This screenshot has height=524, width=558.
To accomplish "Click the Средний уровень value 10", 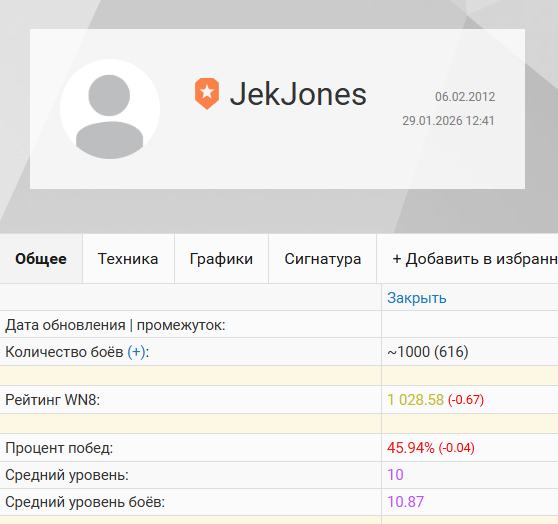I will click(x=395, y=475).
